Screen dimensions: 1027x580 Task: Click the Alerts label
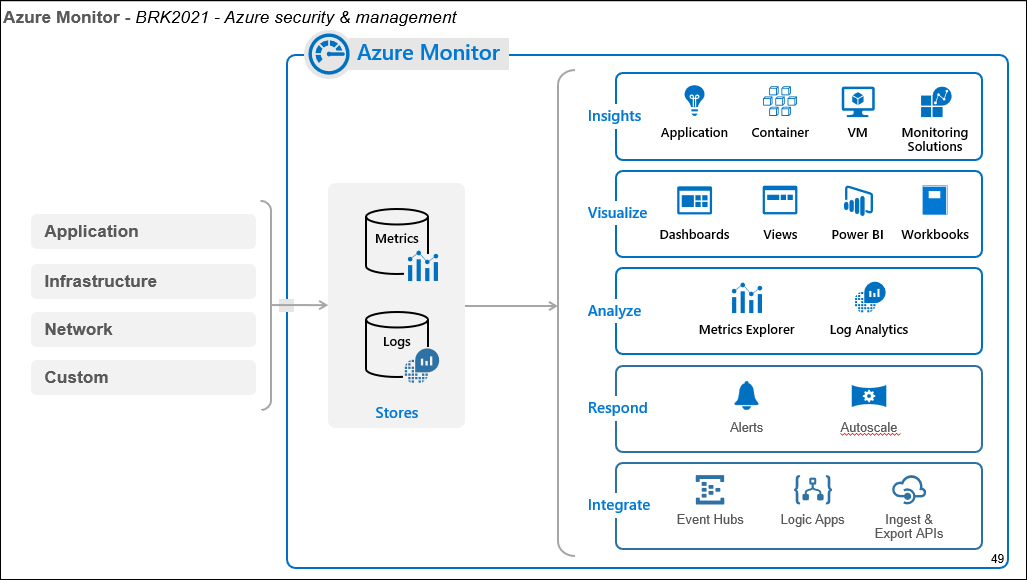[746, 427]
